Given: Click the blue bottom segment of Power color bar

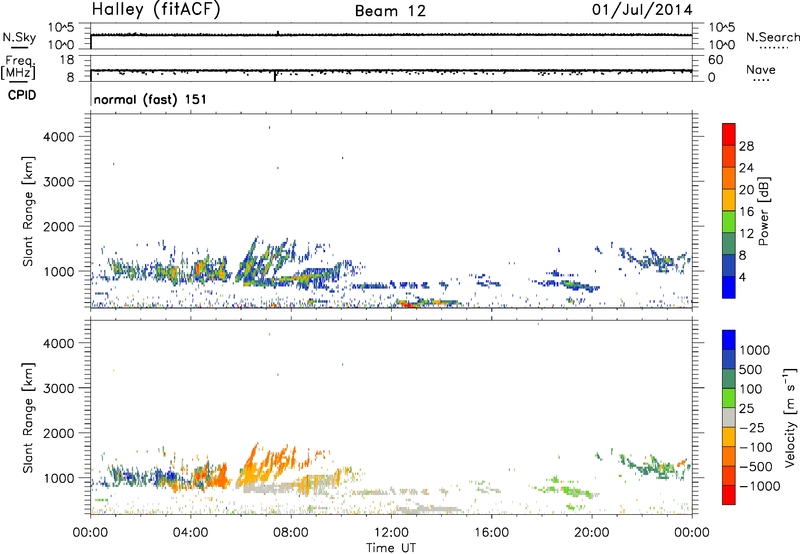Looking at the screenshot, I should pyautogui.click(x=729, y=287).
